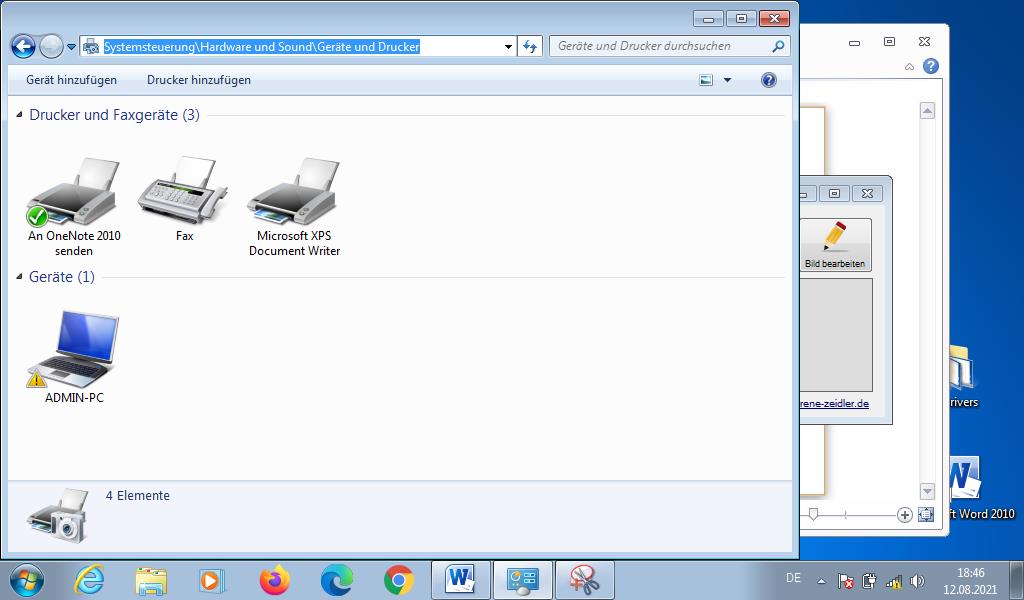Click Drucker hinzufügen

tap(199, 80)
